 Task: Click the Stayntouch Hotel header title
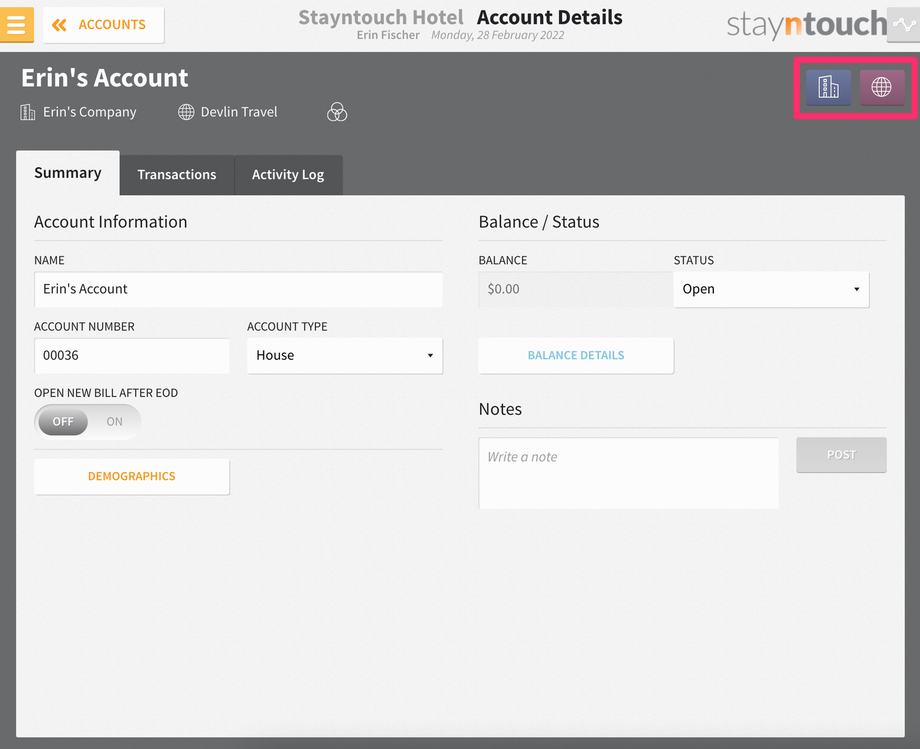click(x=381, y=17)
